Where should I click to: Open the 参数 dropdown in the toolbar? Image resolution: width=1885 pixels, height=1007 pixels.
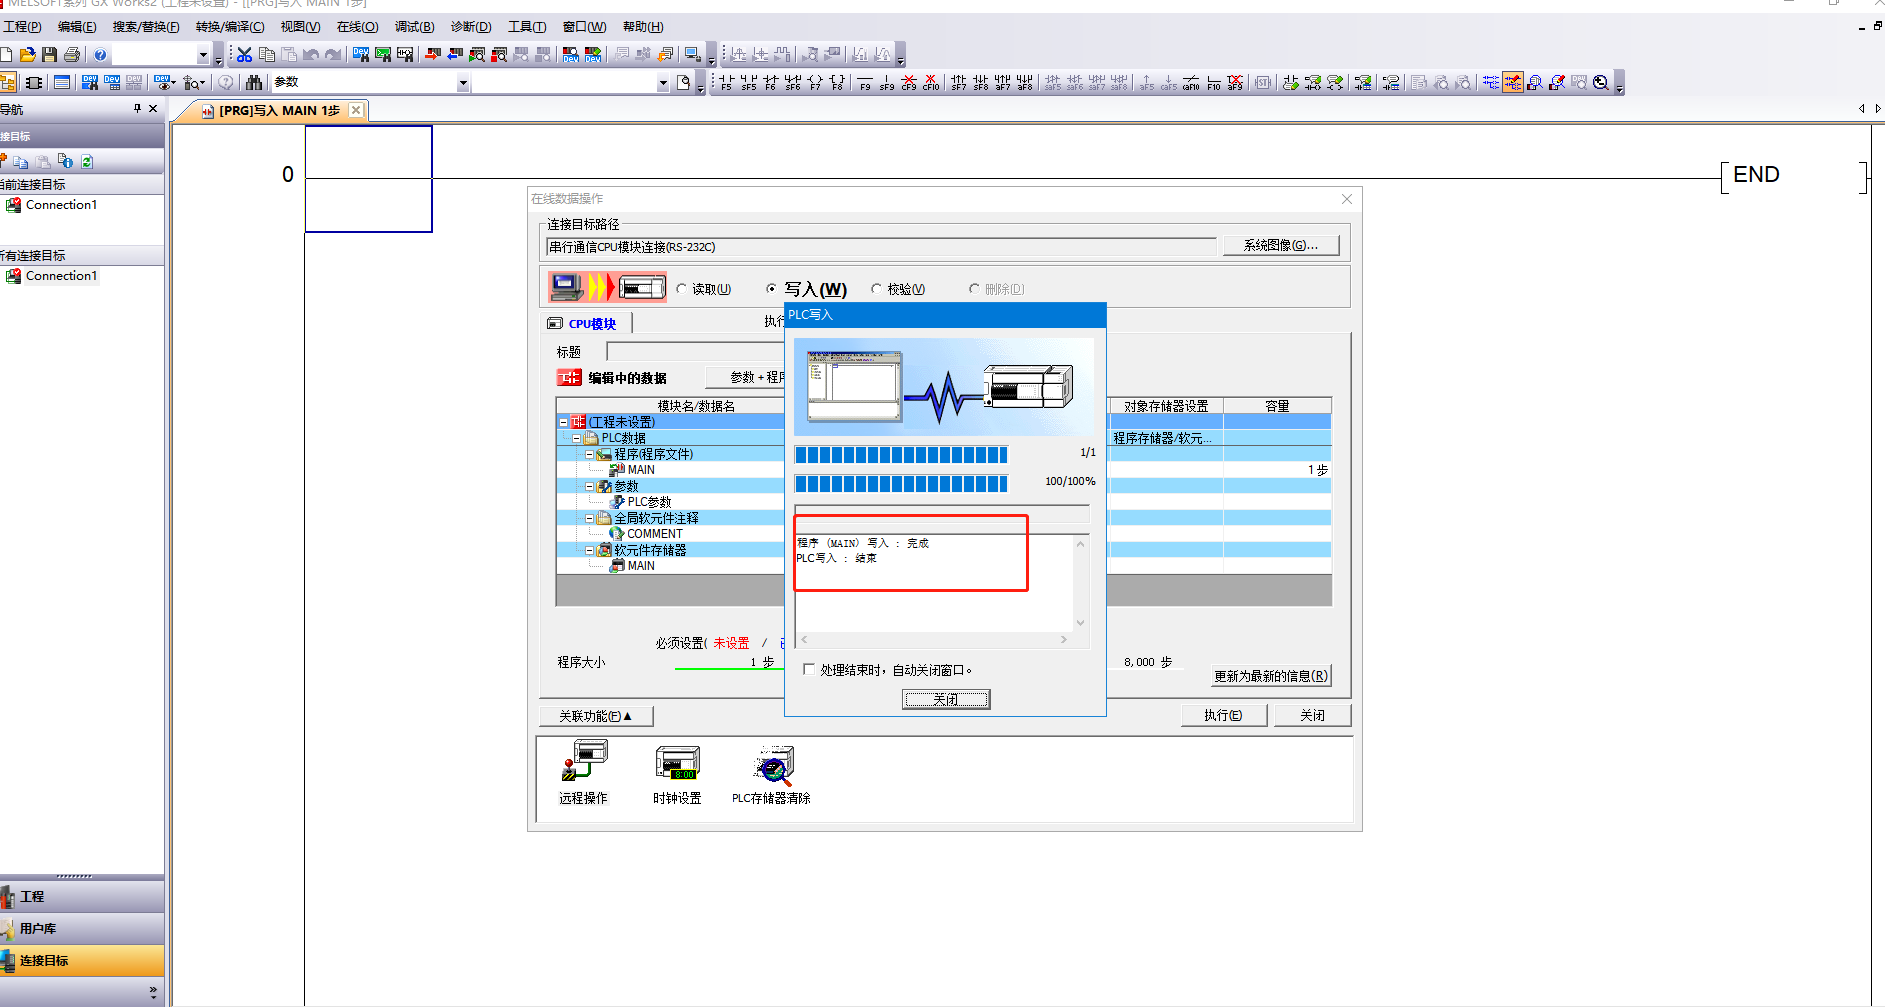[463, 83]
